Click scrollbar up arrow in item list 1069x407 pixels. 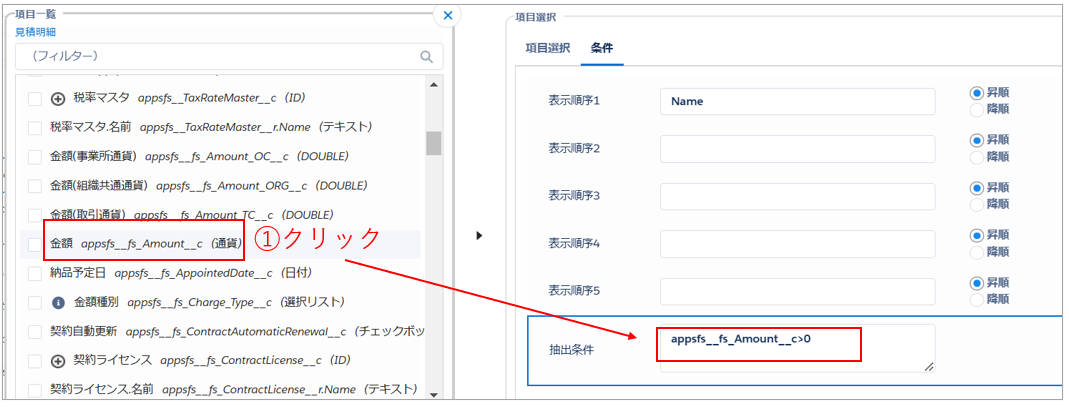point(434,84)
